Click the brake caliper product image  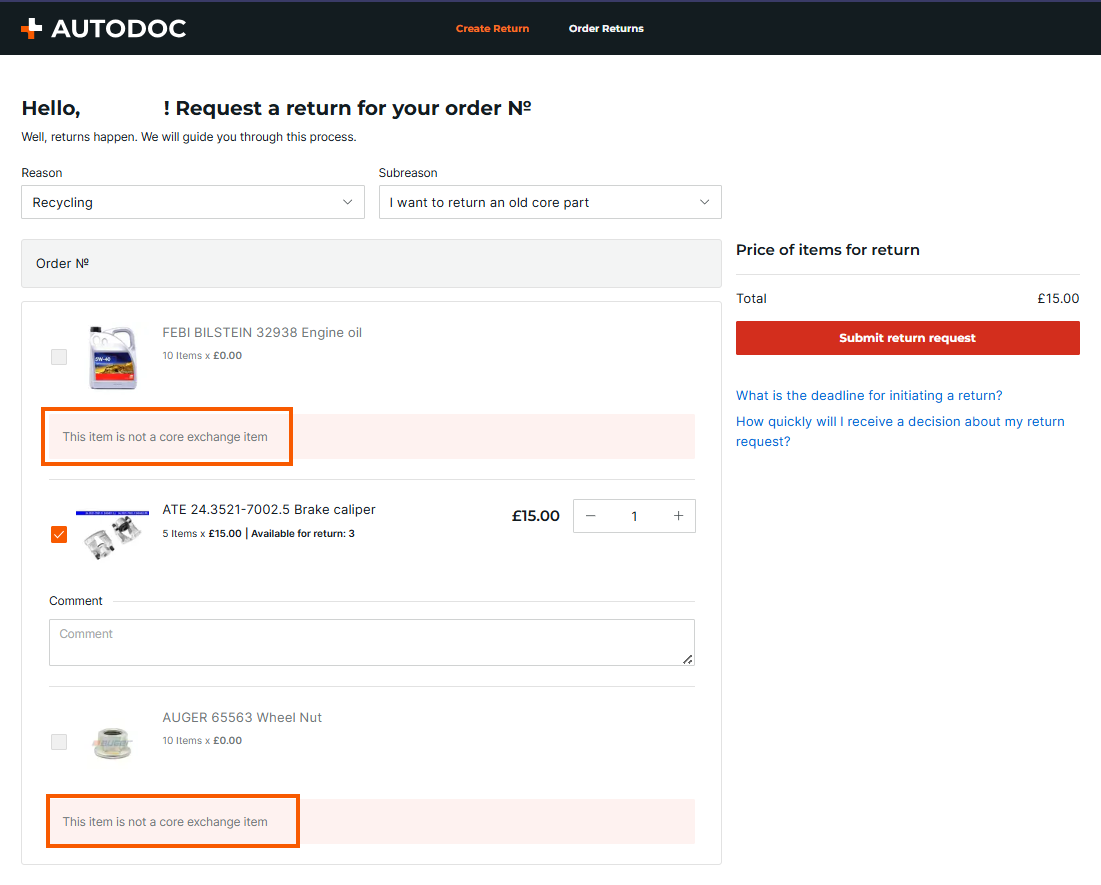(x=111, y=534)
